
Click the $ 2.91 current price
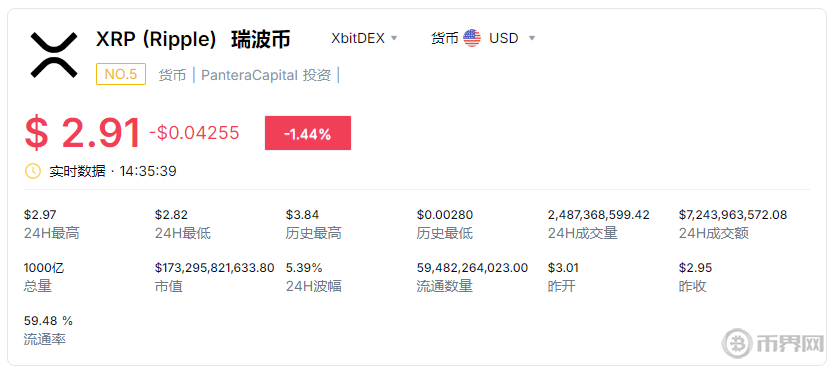83,133
